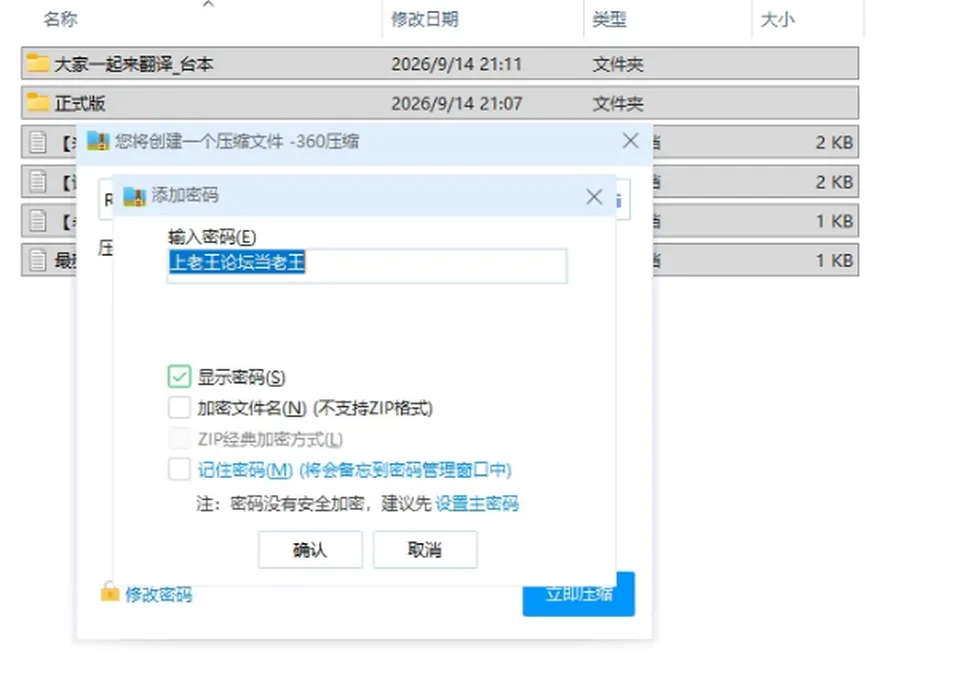This screenshot has height=695, width=960.
Task: Click the 取消 button
Action: click(425, 549)
